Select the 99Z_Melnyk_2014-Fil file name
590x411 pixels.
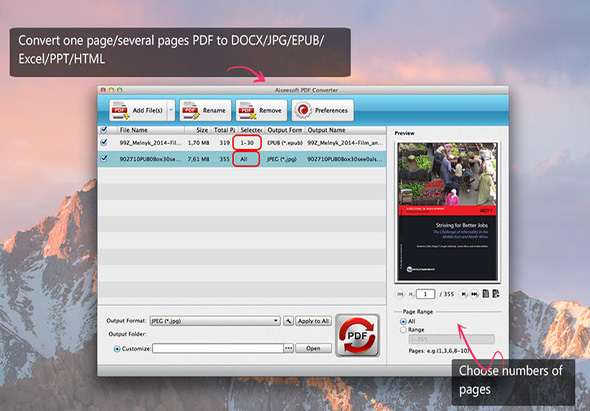[x=150, y=143]
